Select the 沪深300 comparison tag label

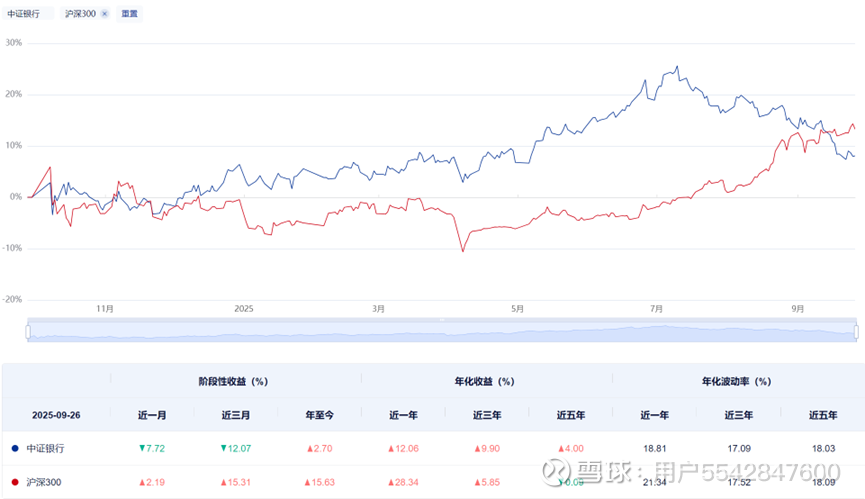pyautogui.click(x=80, y=14)
